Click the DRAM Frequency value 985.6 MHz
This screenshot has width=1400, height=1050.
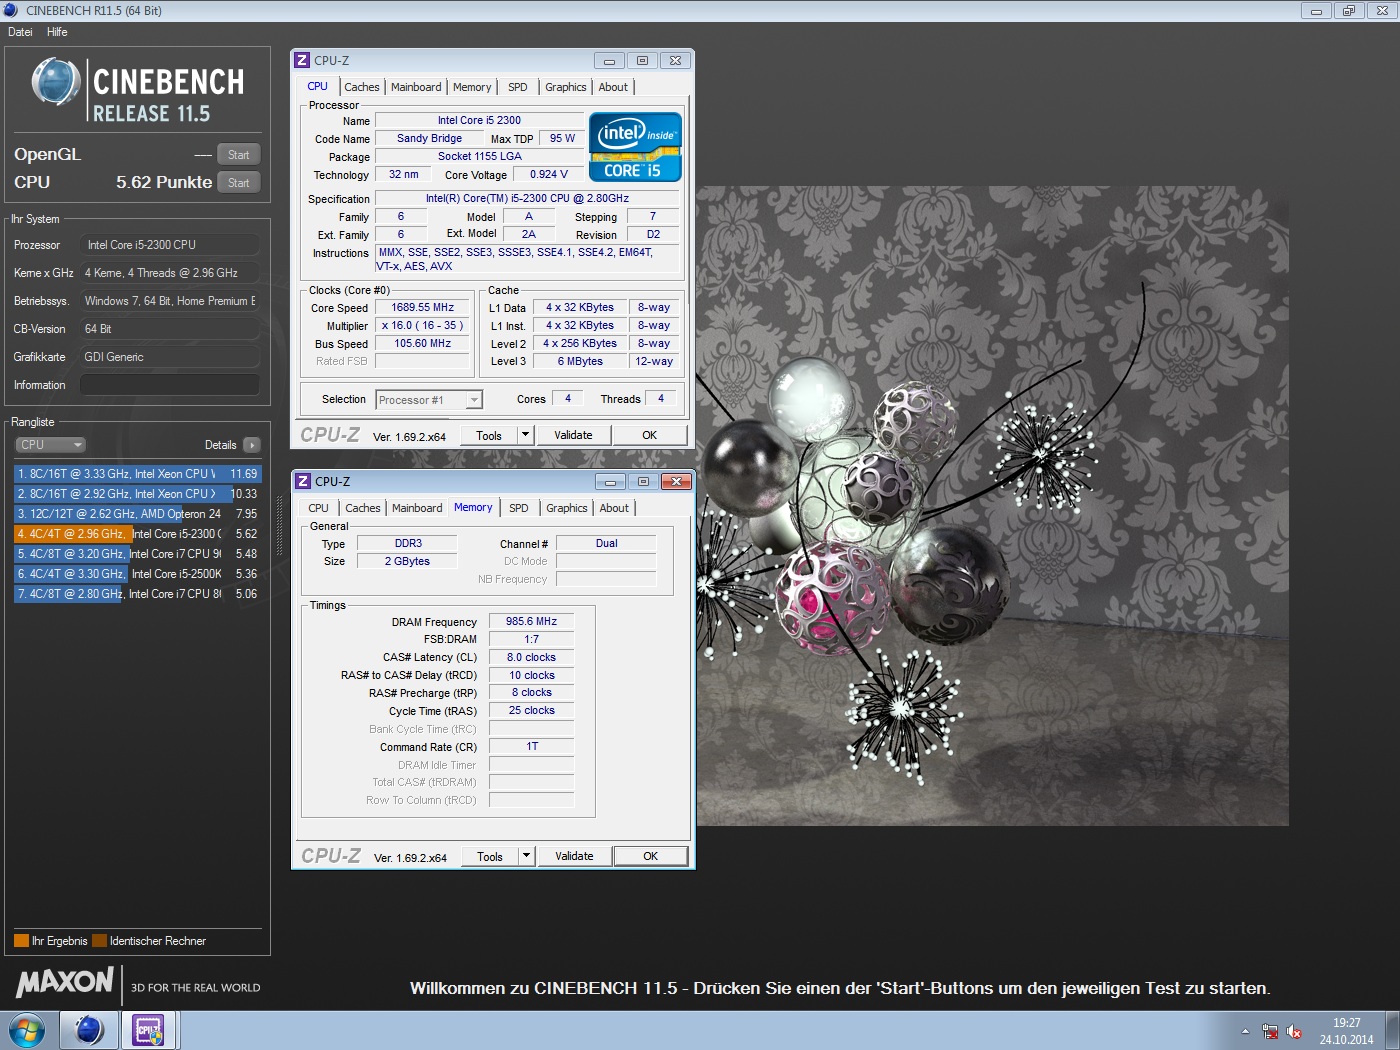pos(531,621)
